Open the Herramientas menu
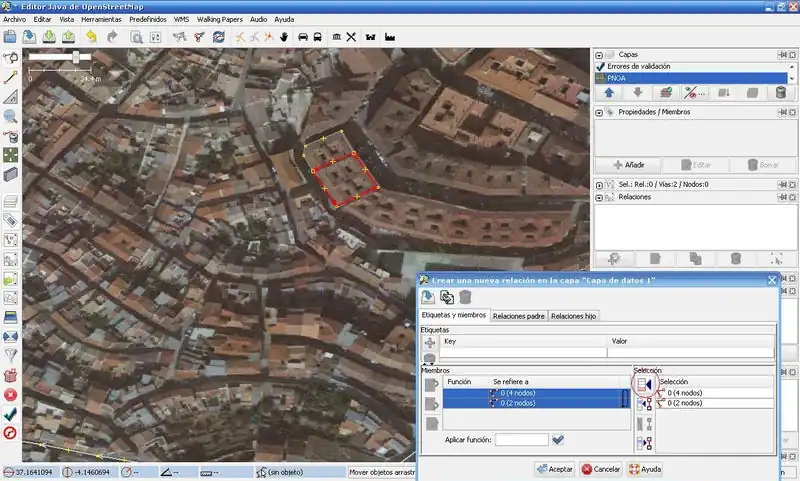Image resolution: width=800 pixels, height=481 pixels. [103, 19]
